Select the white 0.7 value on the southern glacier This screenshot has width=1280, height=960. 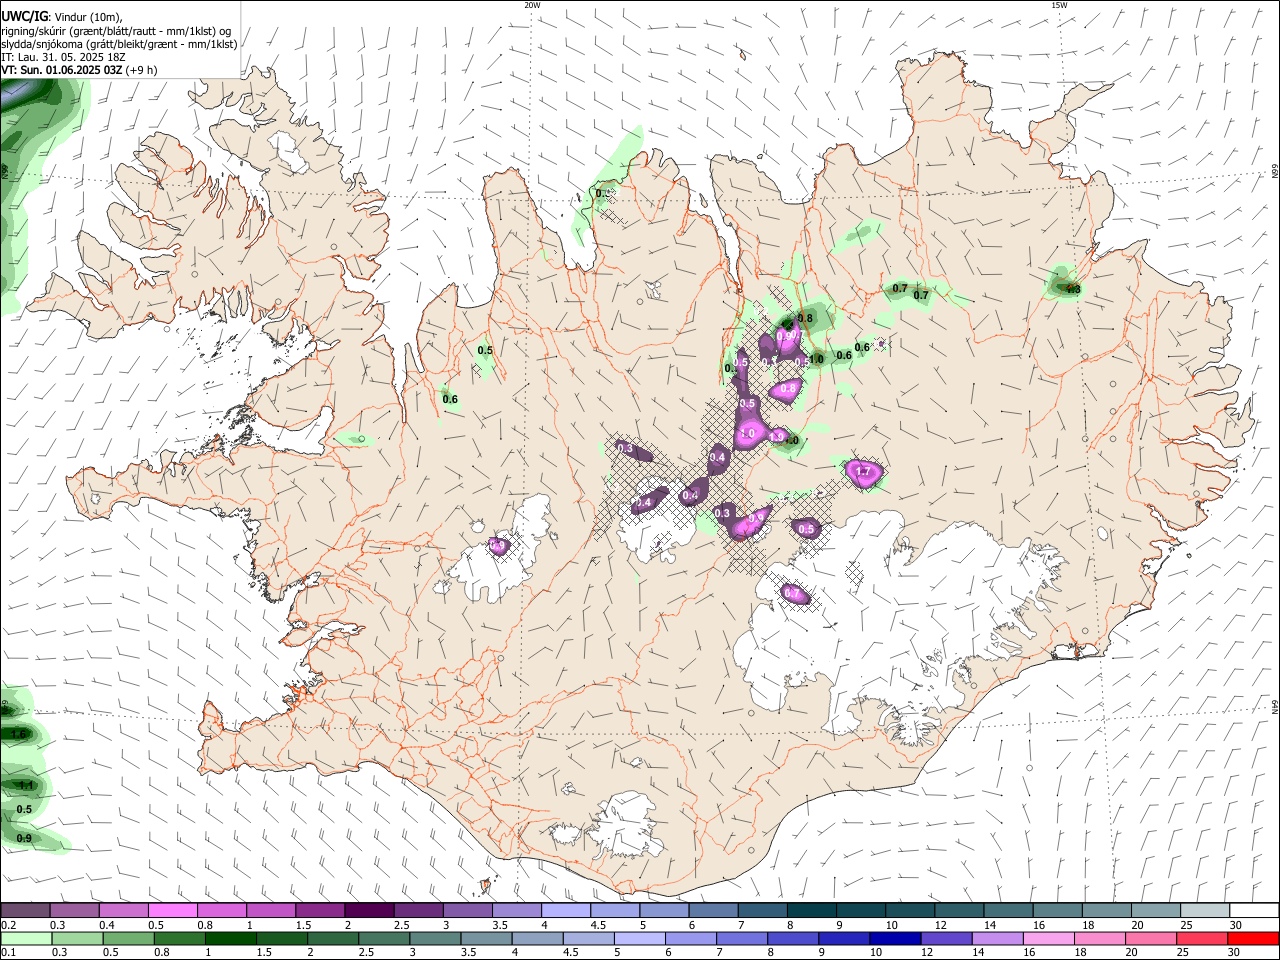[793, 594]
